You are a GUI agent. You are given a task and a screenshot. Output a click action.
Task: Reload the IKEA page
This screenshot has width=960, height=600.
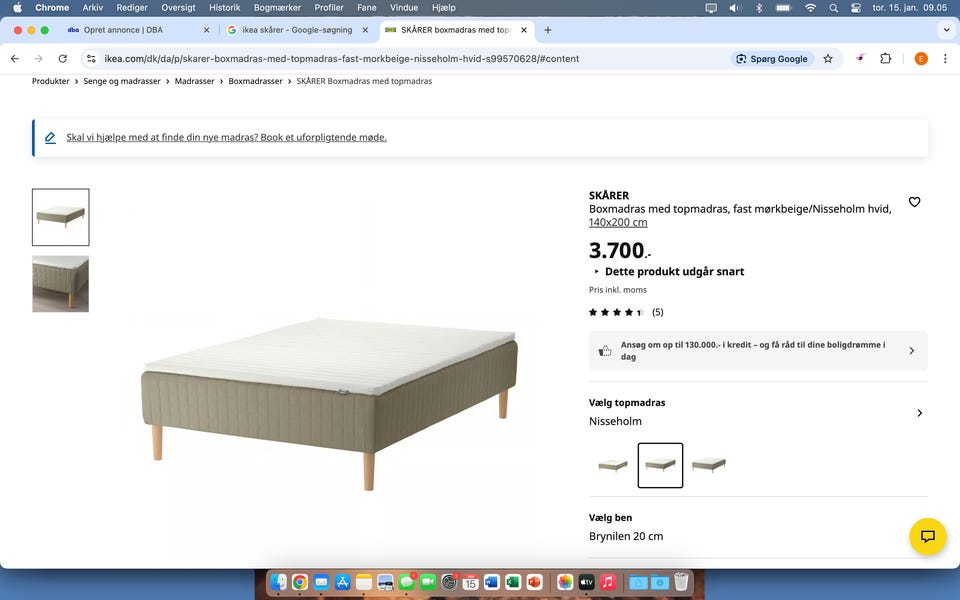click(x=62, y=59)
